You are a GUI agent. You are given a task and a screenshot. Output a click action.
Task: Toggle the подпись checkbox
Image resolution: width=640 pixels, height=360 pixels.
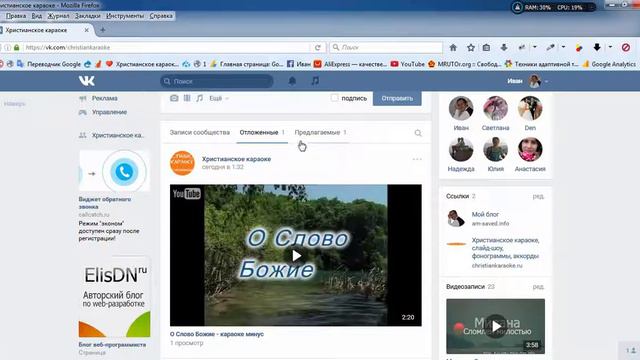point(335,98)
